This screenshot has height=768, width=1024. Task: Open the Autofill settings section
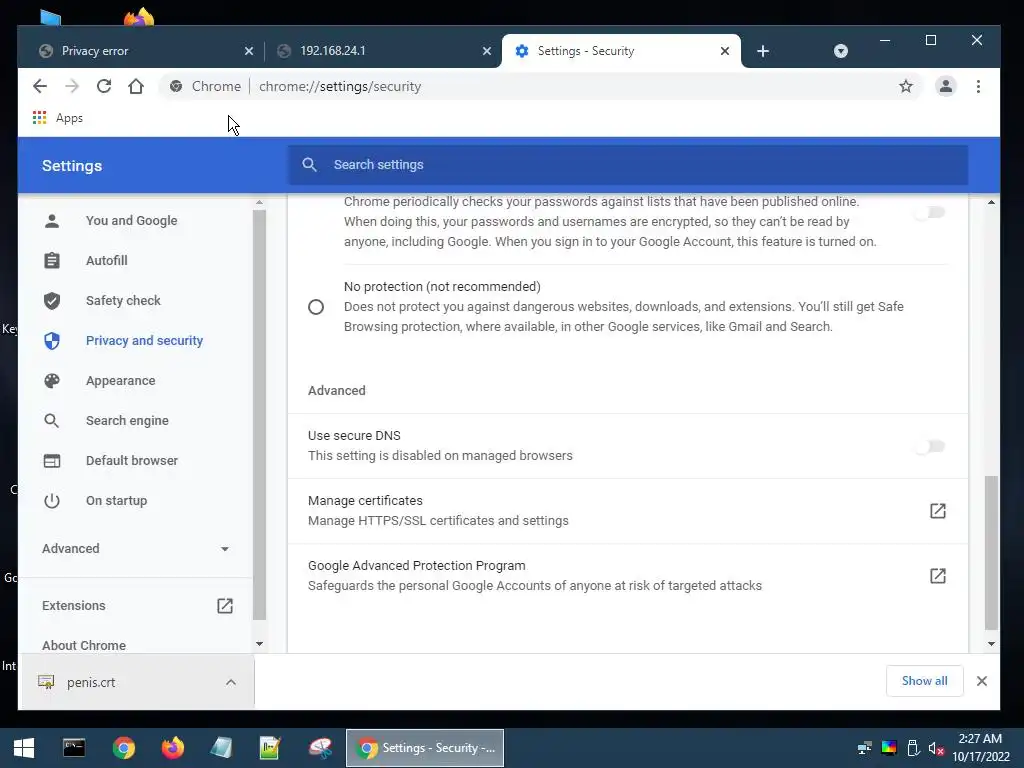[x=106, y=261]
